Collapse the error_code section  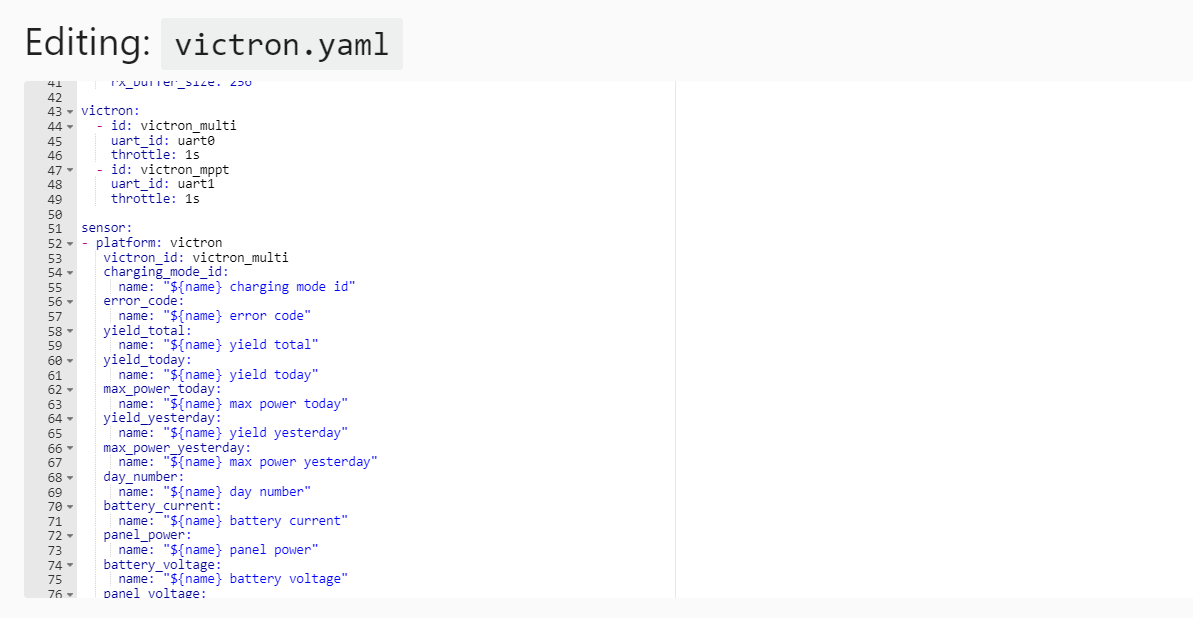pos(70,300)
